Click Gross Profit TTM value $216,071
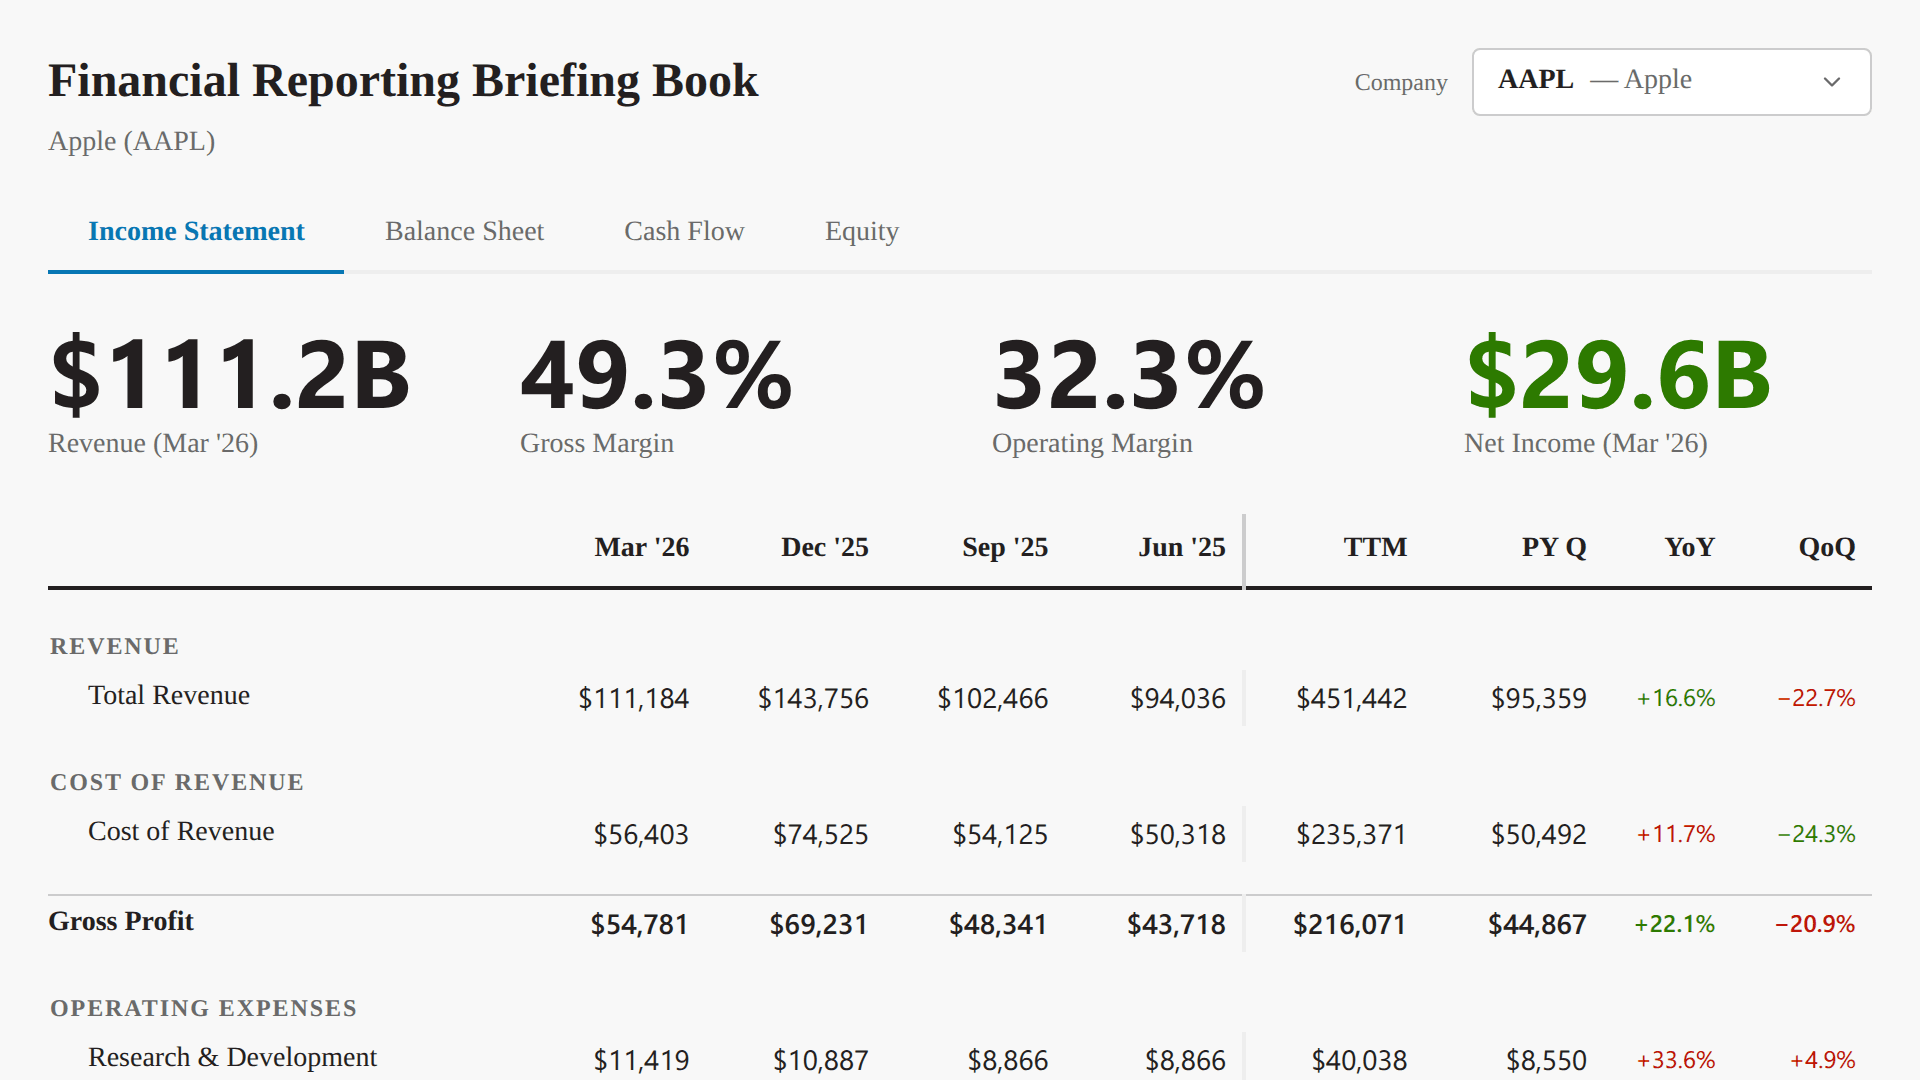The width and height of the screenshot is (1920, 1080). pos(1349,924)
